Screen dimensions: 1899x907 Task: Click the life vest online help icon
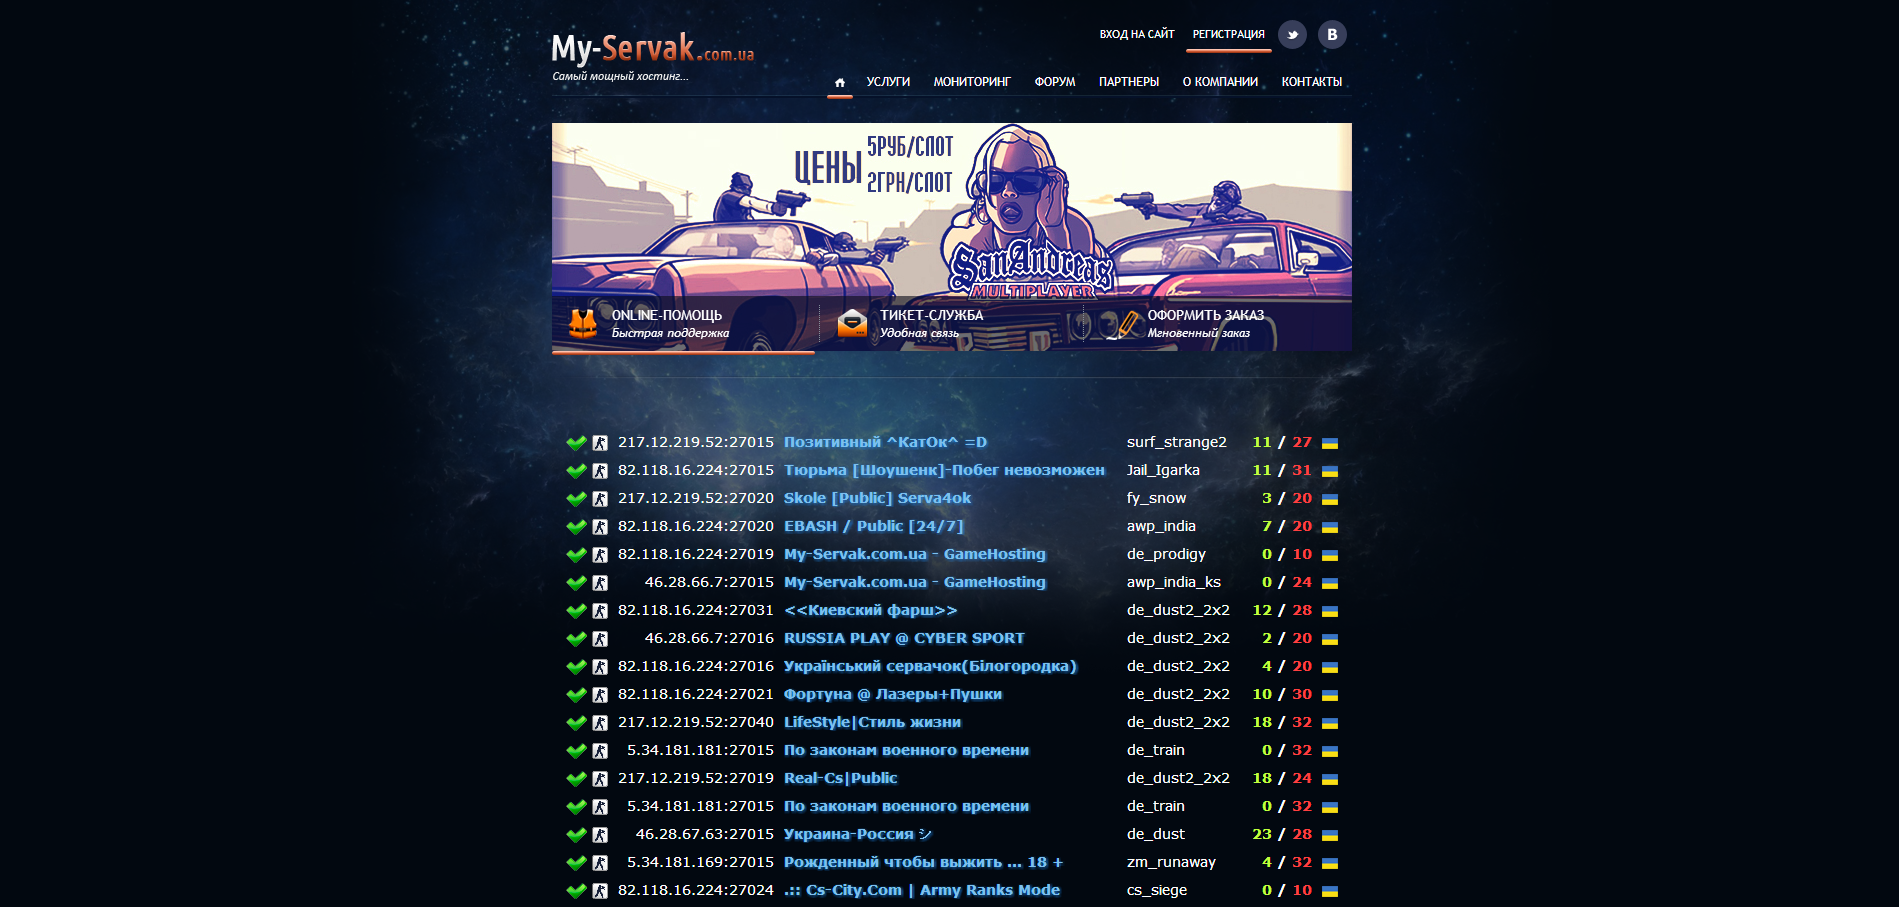583,323
